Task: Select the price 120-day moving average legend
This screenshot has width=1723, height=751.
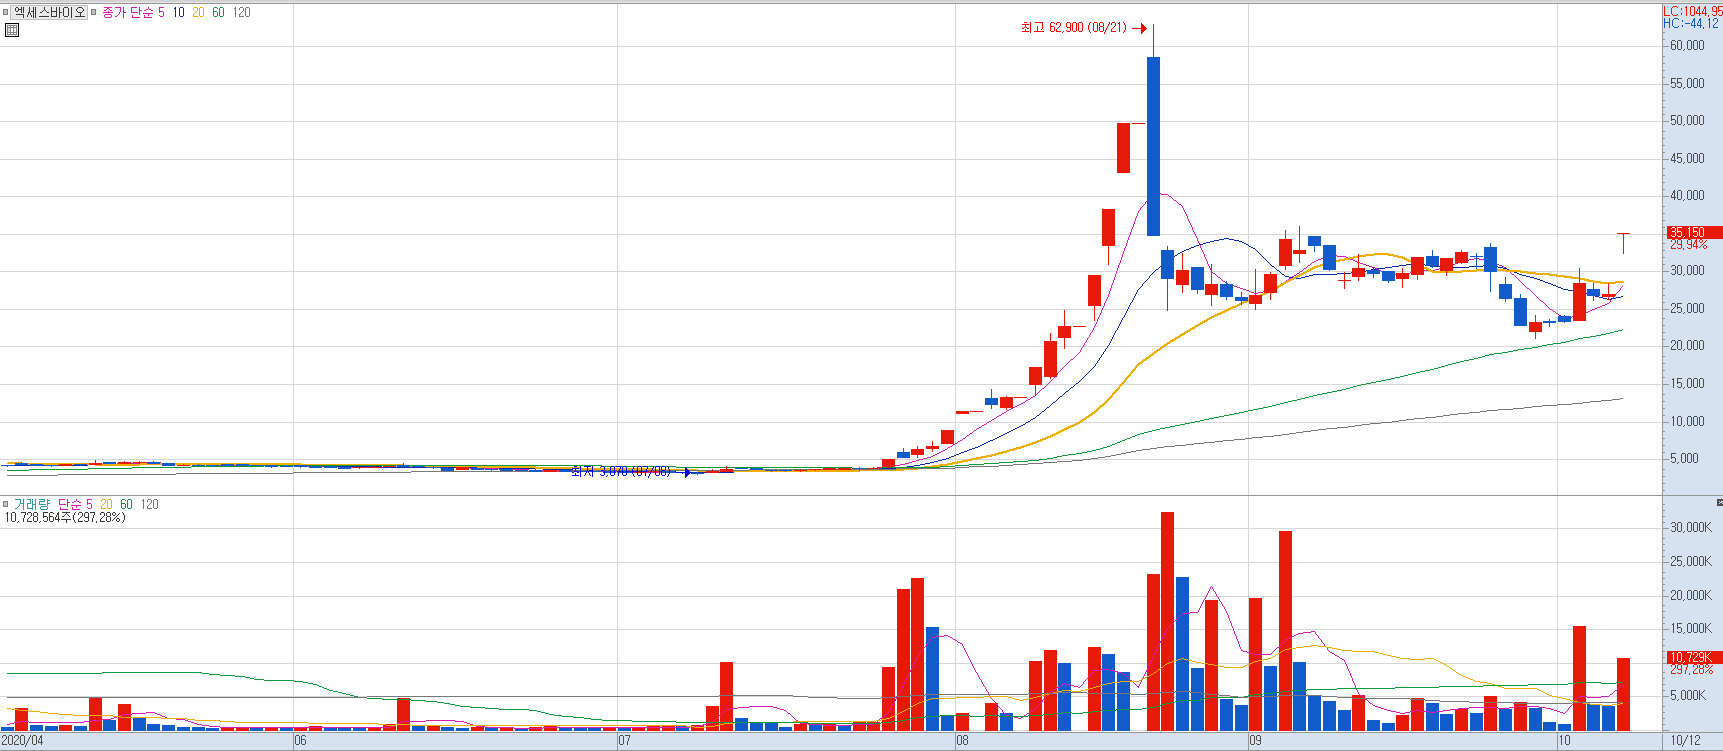Action: [x=241, y=13]
